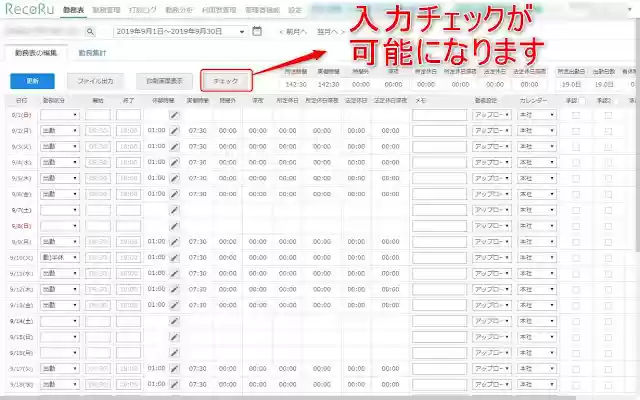Check 承認 box for 9/1 row
This screenshot has height=400, width=640.
point(576,116)
